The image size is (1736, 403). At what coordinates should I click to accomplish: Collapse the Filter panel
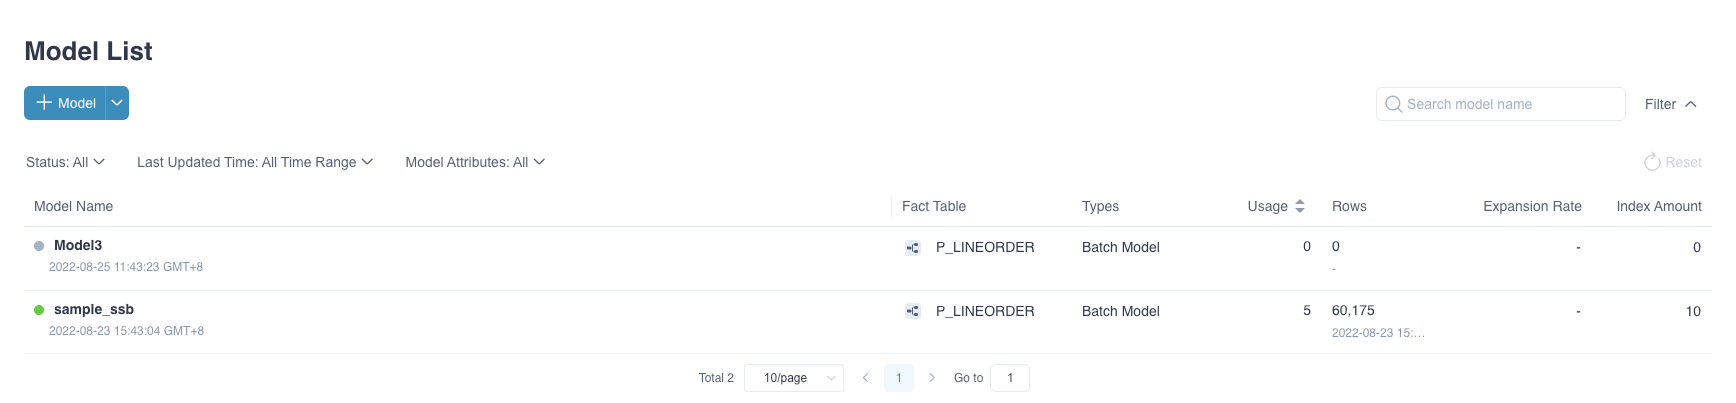point(1671,104)
